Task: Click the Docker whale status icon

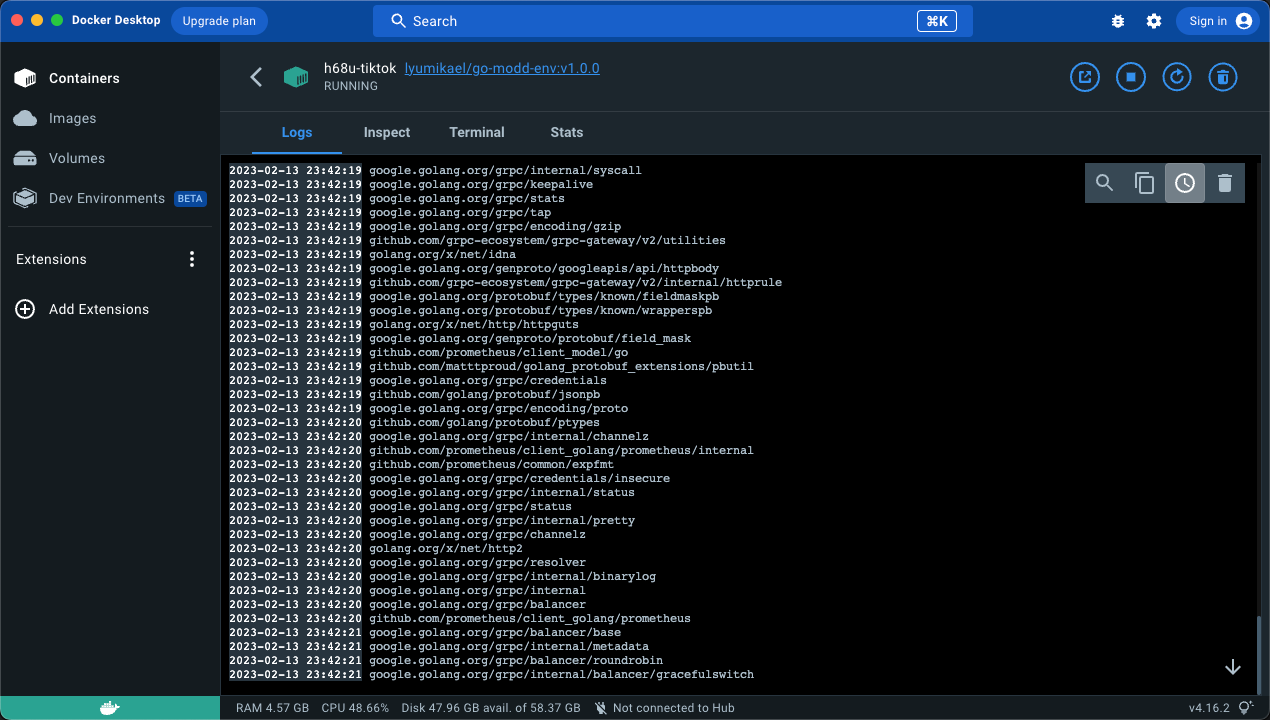Action: (x=110, y=708)
